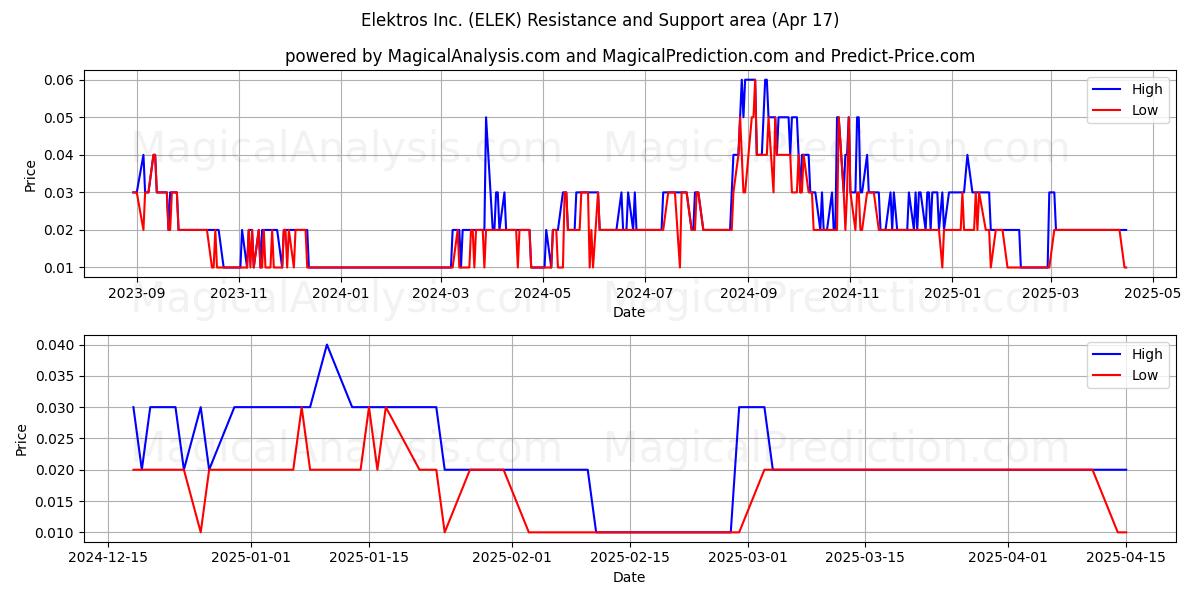The image size is (1200, 600).
Task: Click the '2024-05' x-axis tick label
Action: (543, 293)
